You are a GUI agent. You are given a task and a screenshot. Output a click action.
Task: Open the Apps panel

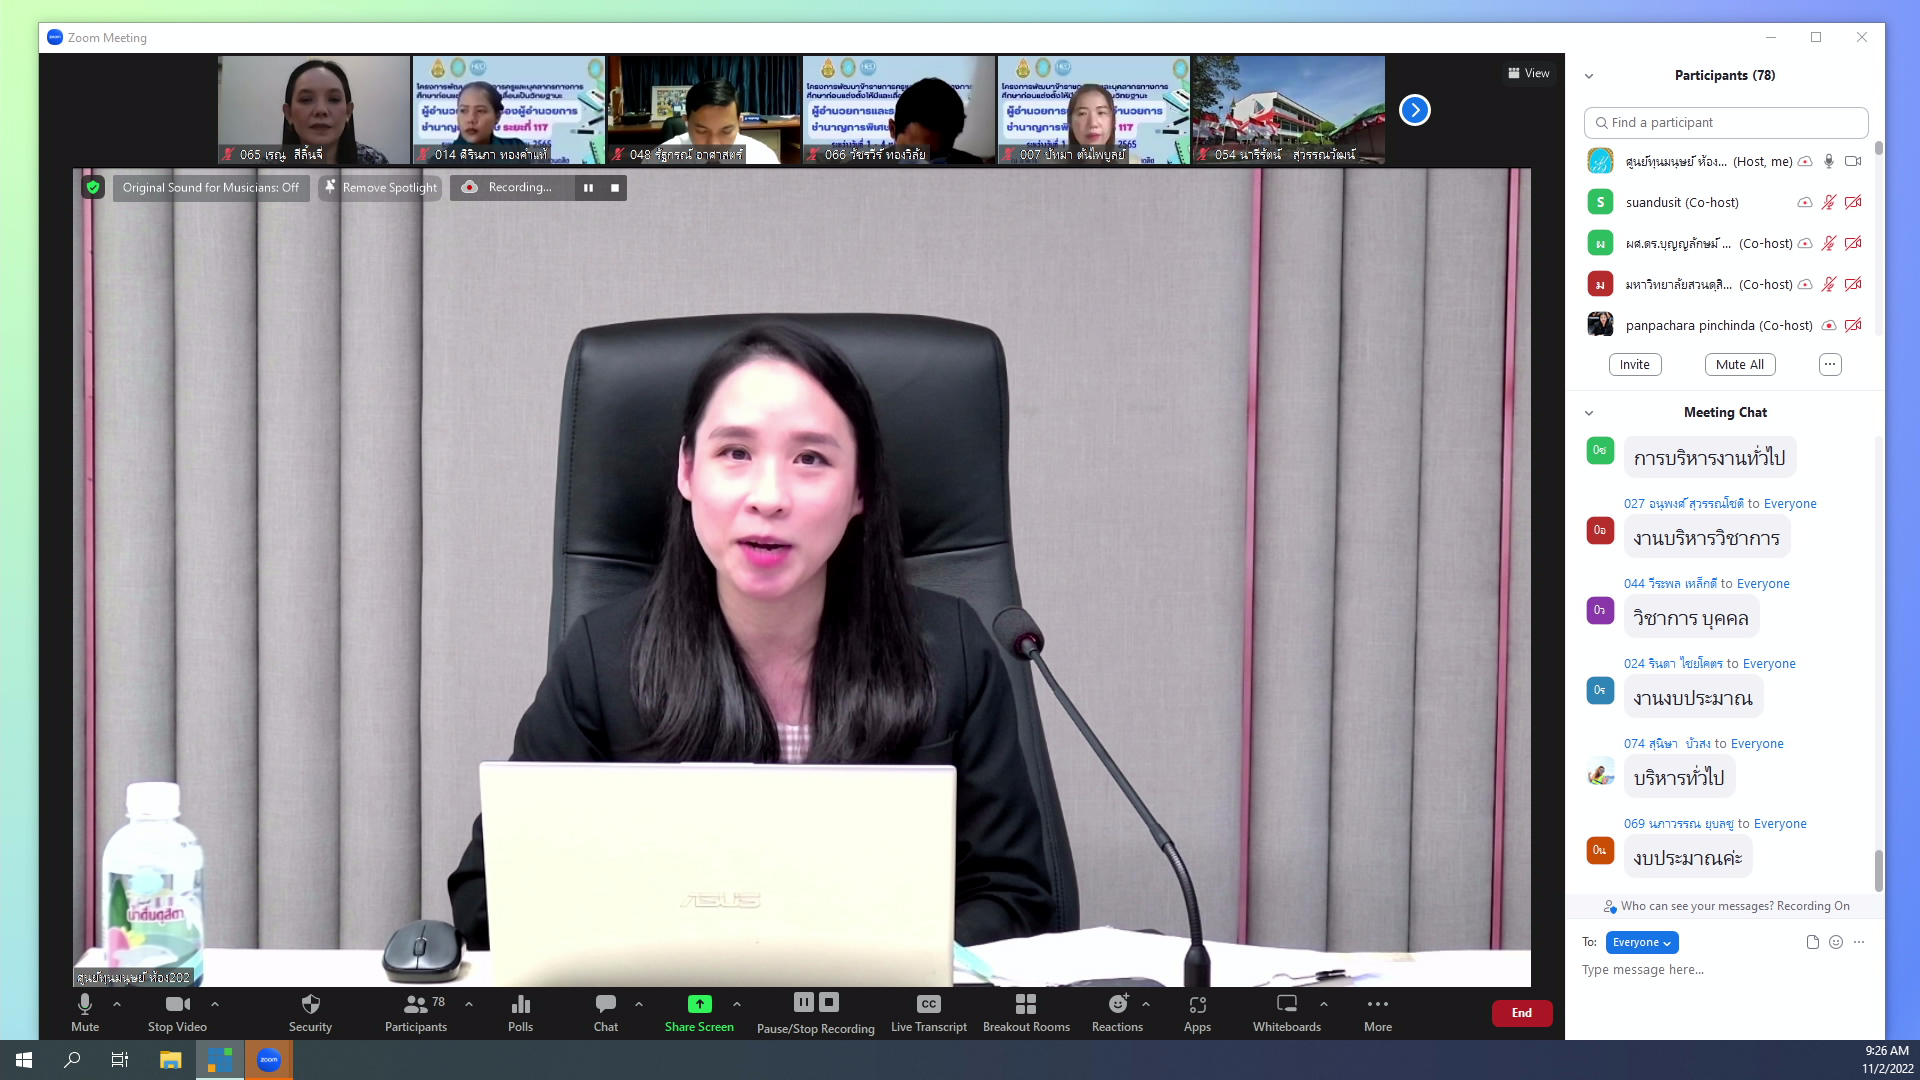tap(1197, 1012)
